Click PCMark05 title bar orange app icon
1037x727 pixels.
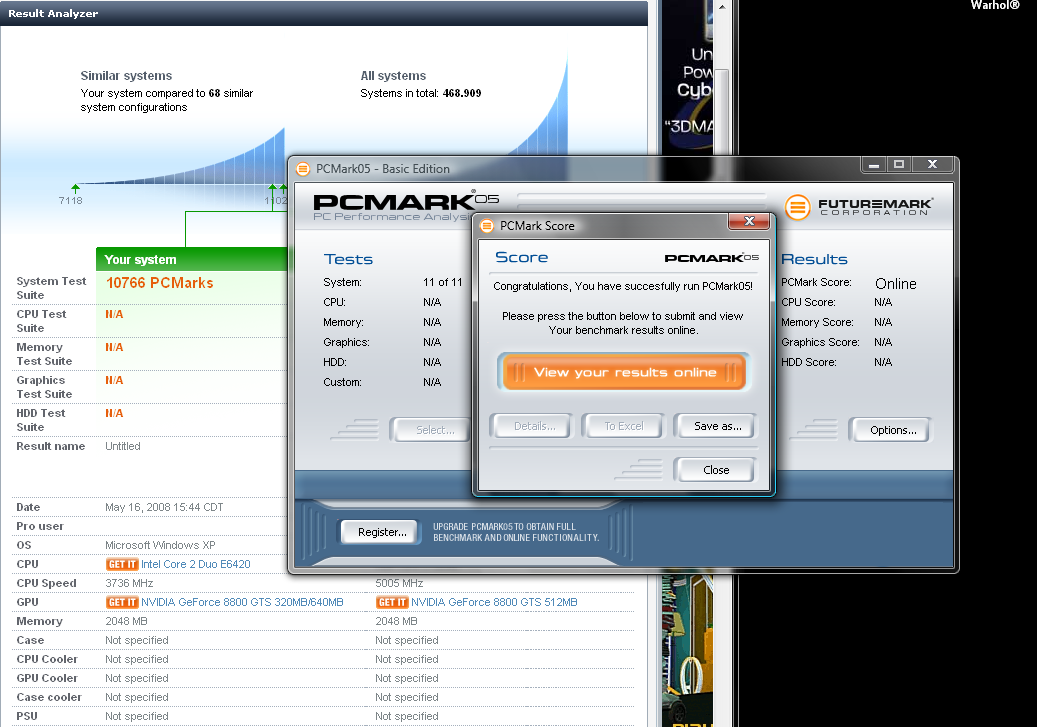tap(303, 169)
